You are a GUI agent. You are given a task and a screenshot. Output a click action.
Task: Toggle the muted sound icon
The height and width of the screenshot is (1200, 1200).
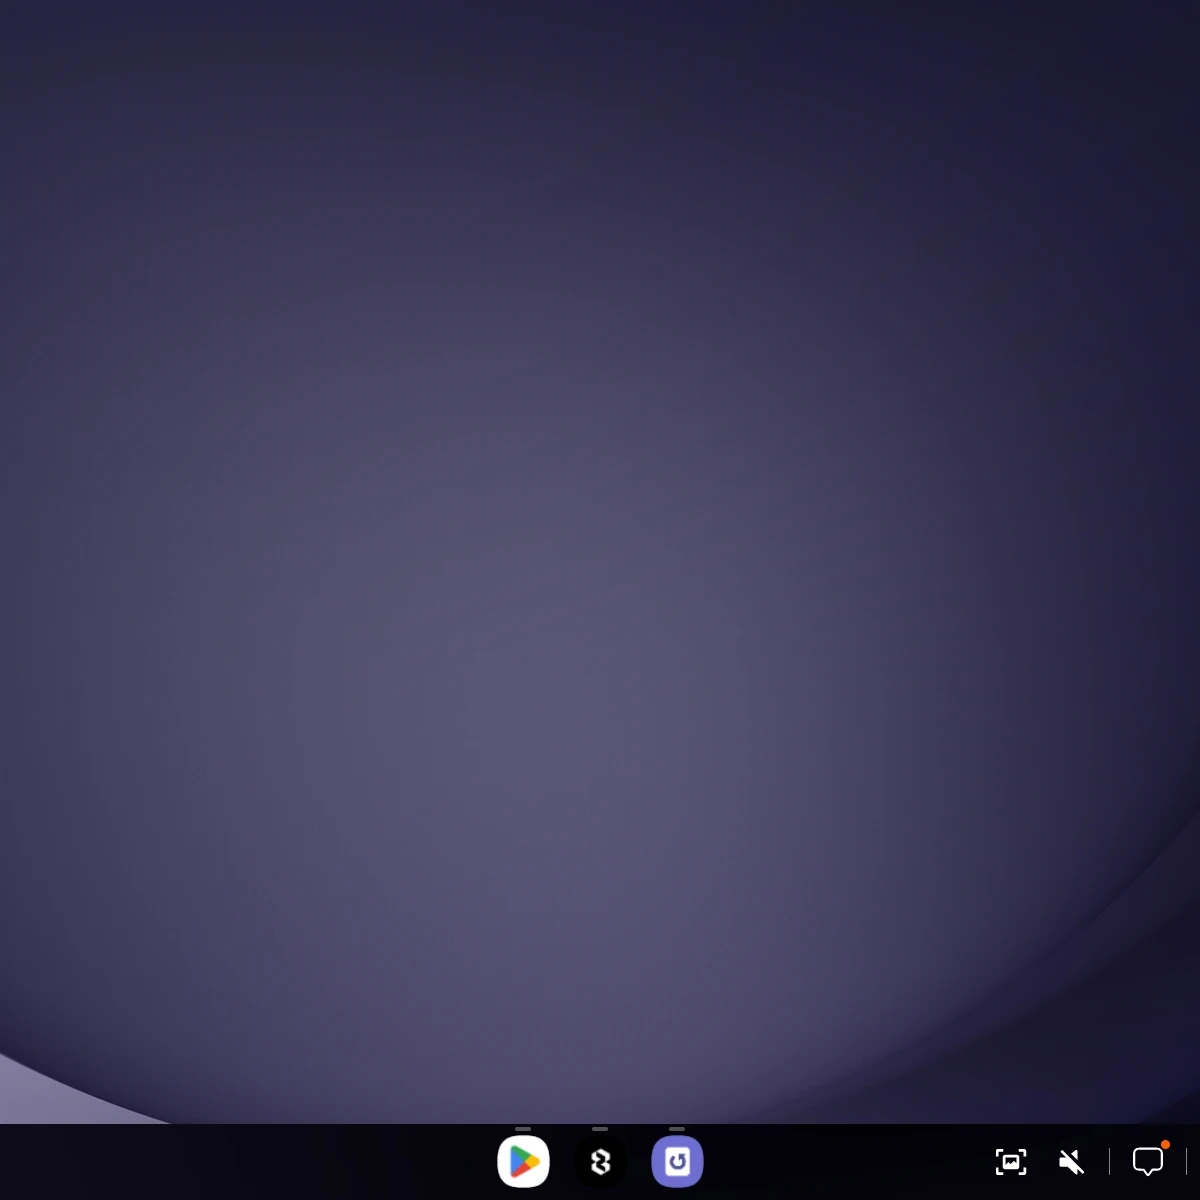(1071, 1161)
